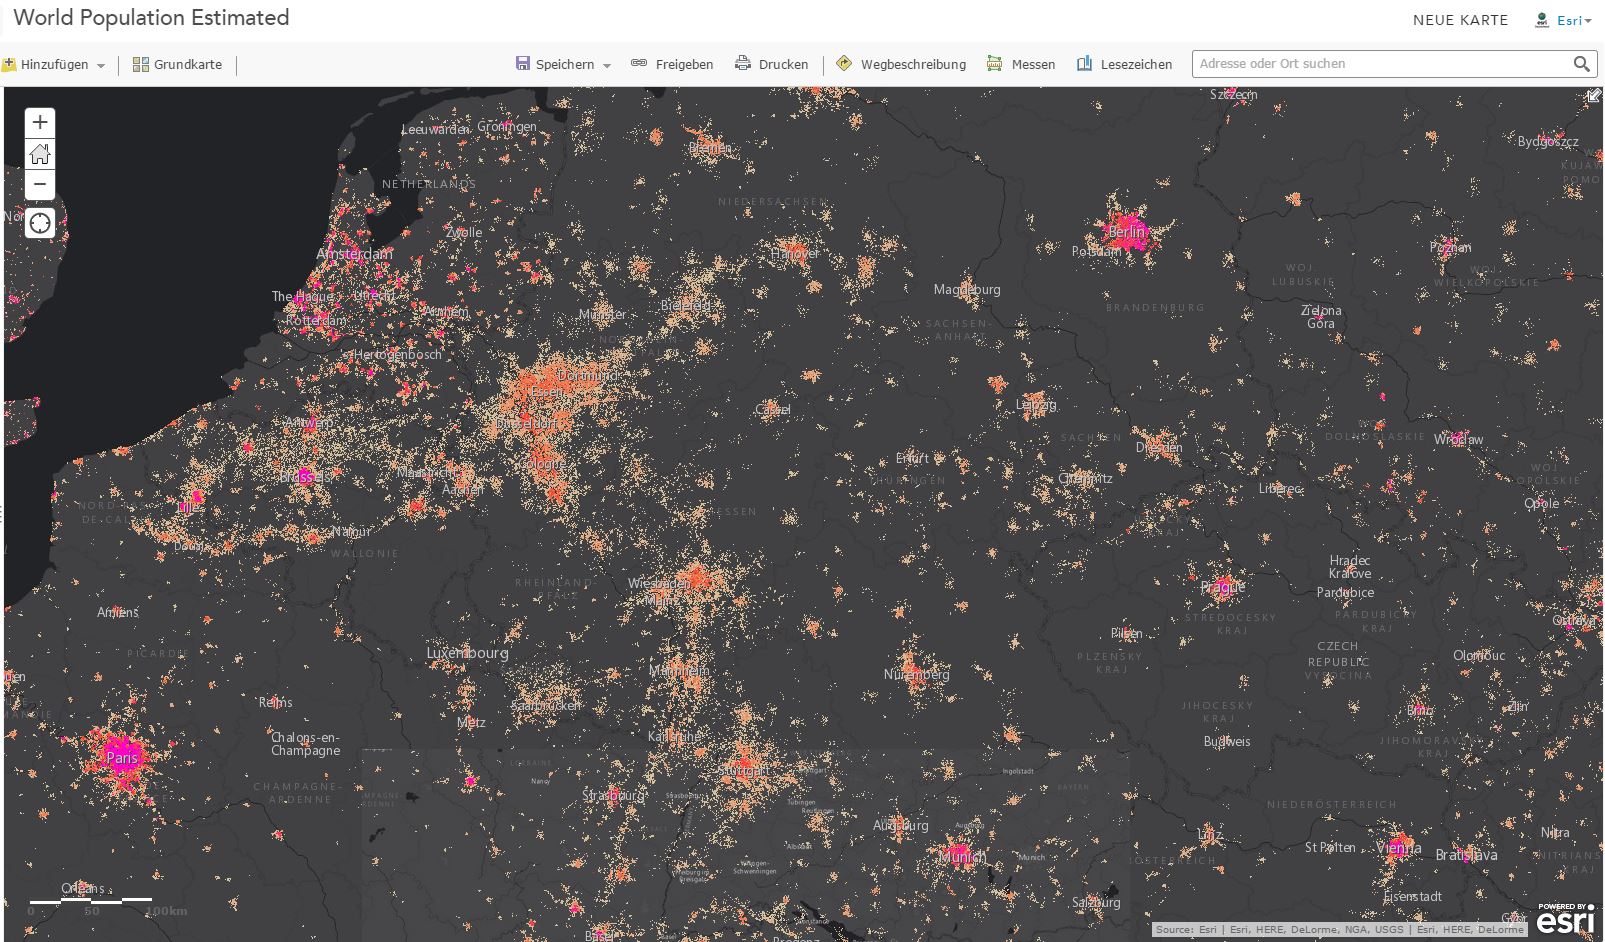Click the edit pencil icon above the map
This screenshot has width=1605, height=942.
tap(1595, 95)
